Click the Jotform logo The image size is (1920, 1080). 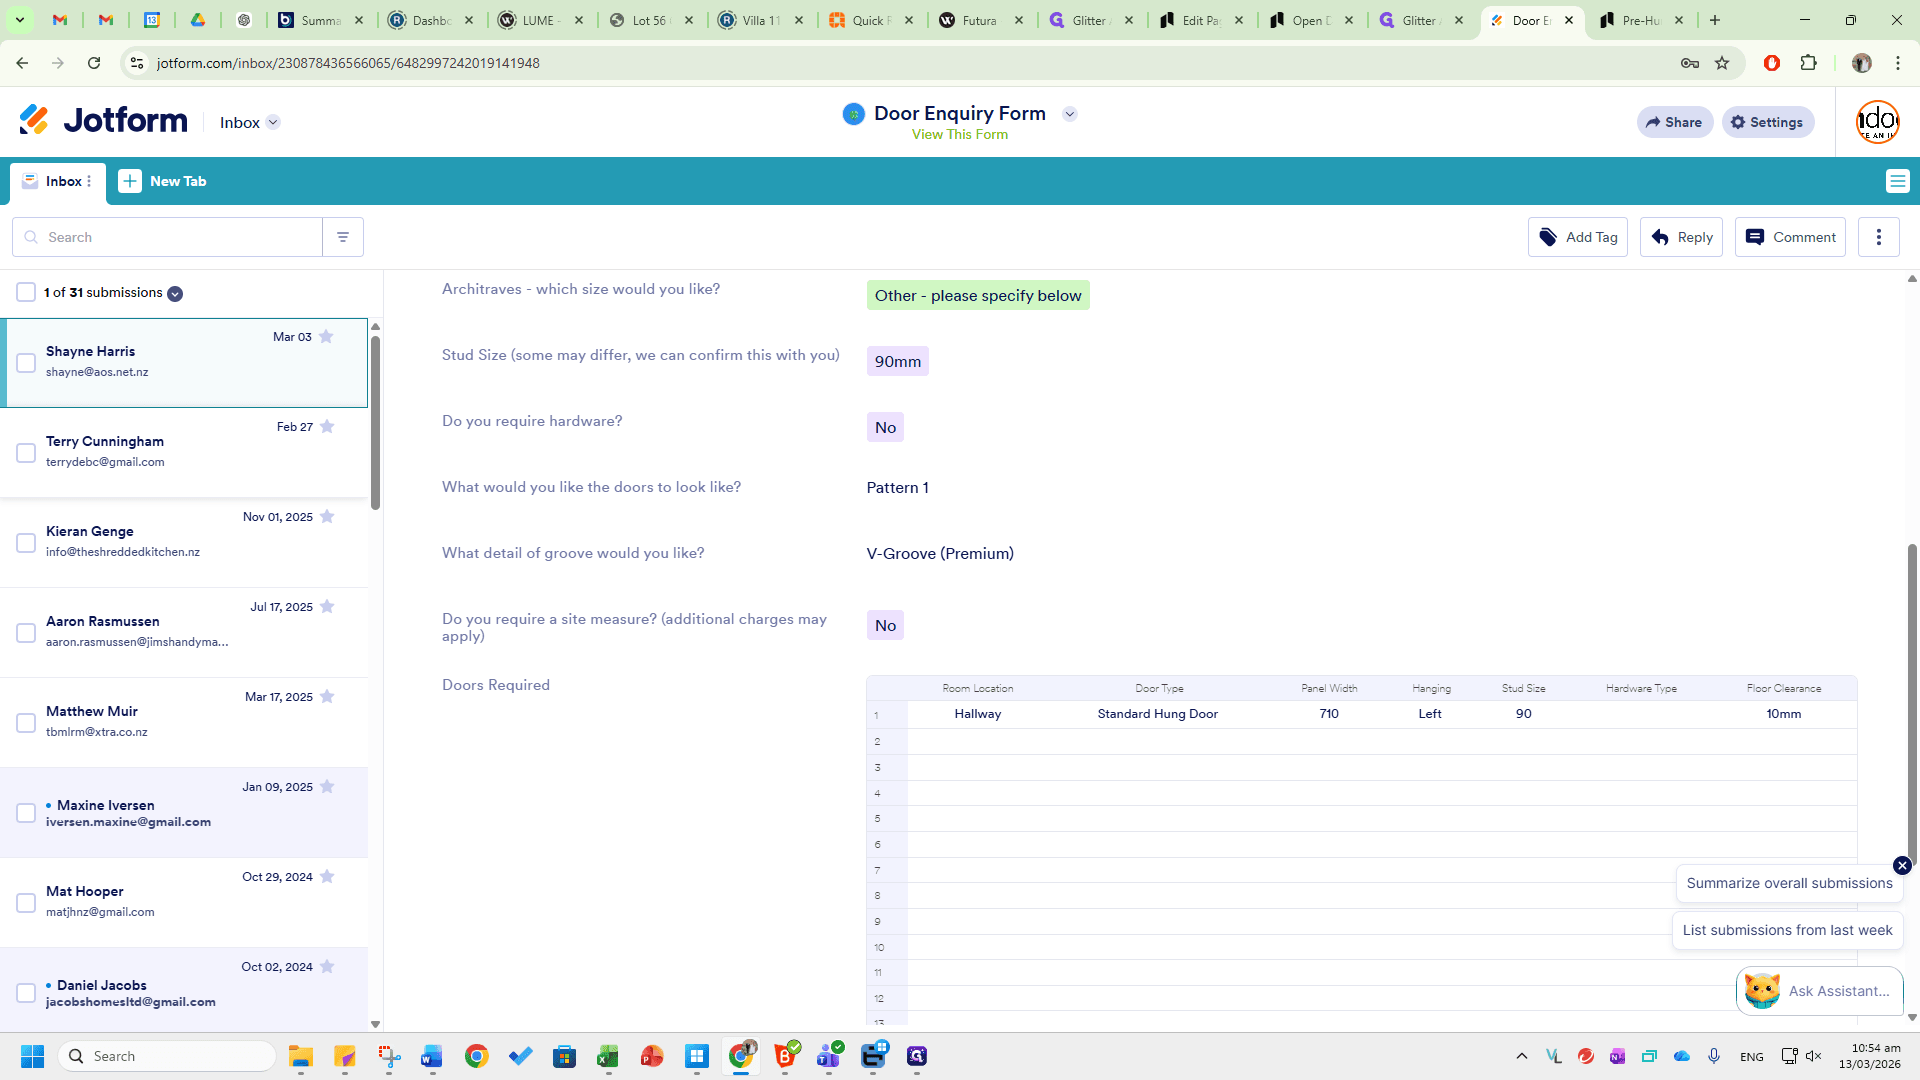(x=104, y=120)
